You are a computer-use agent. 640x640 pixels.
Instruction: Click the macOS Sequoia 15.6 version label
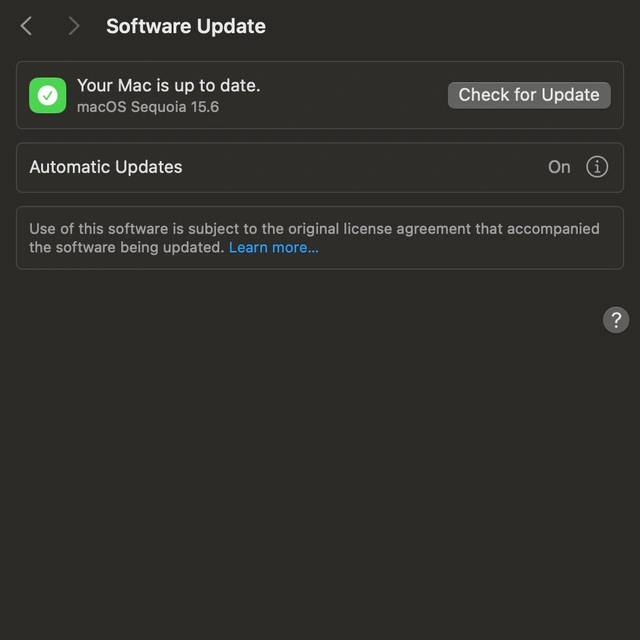coord(148,107)
